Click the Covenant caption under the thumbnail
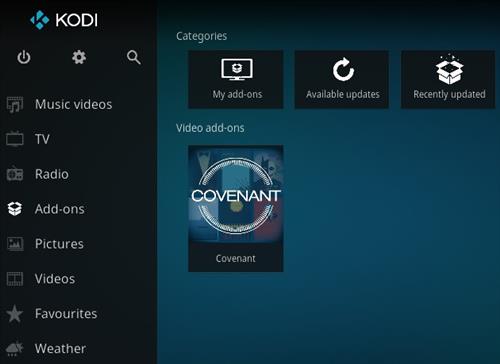 coord(236,258)
